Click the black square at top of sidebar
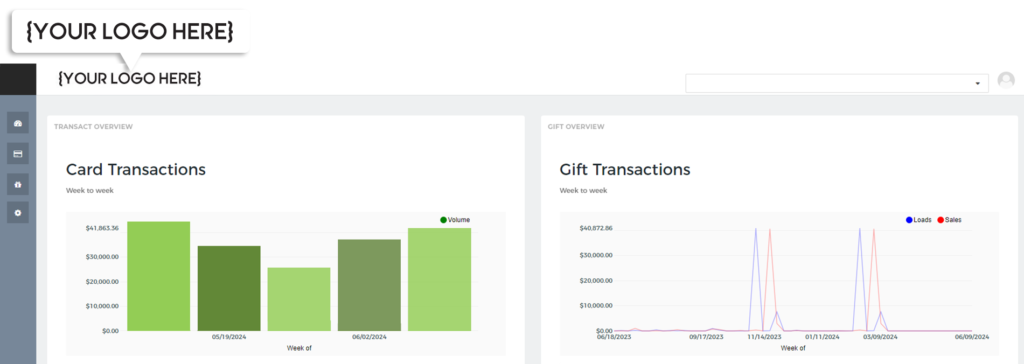The width and height of the screenshot is (1024, 364). point(18,79)
